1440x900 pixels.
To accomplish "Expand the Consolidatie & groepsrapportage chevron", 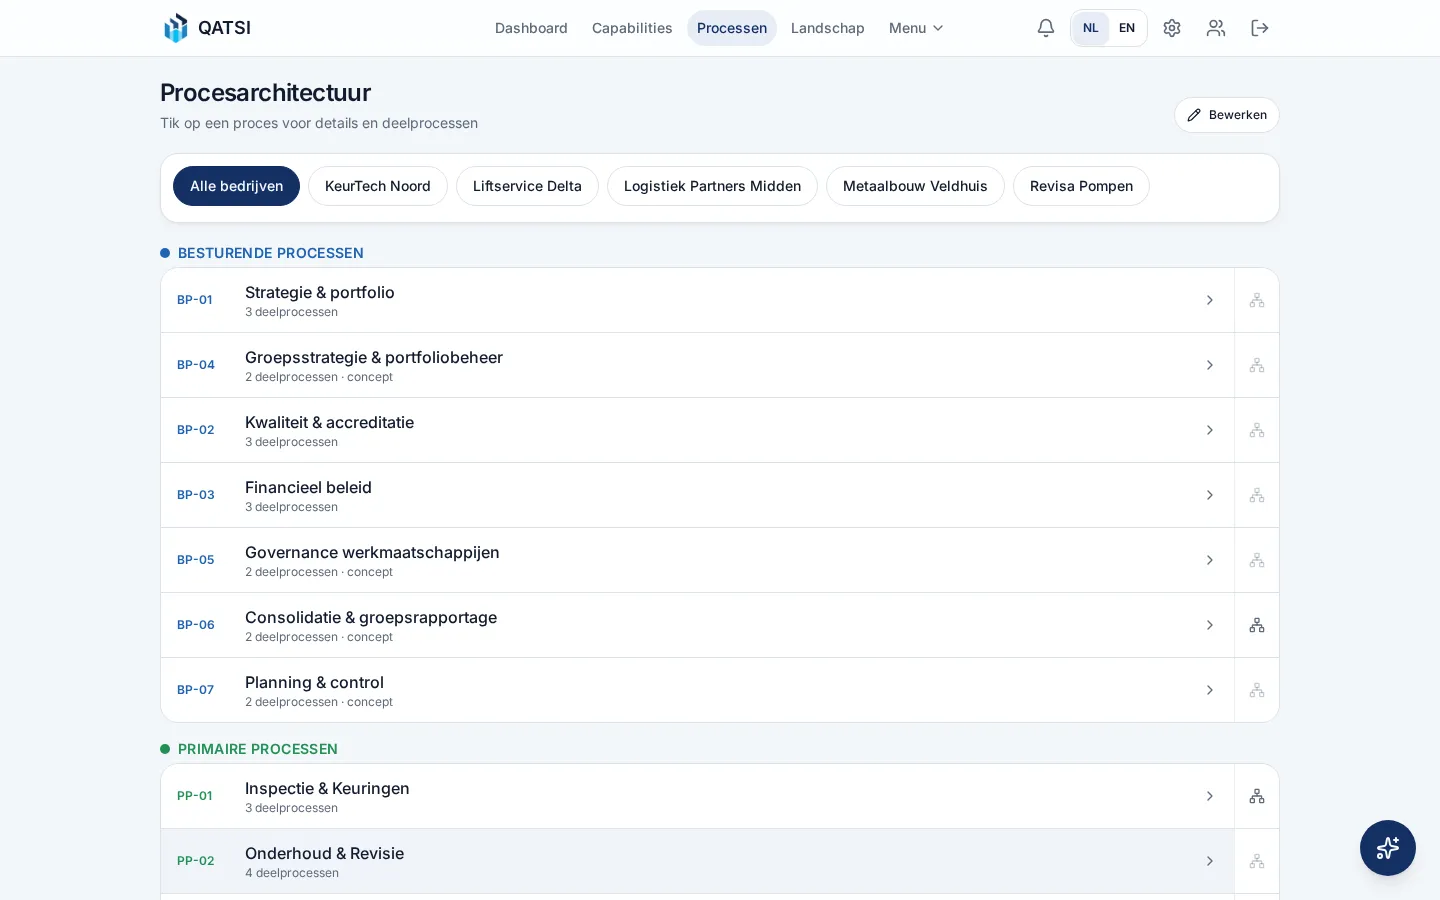I will click(x=1210, y=625).
